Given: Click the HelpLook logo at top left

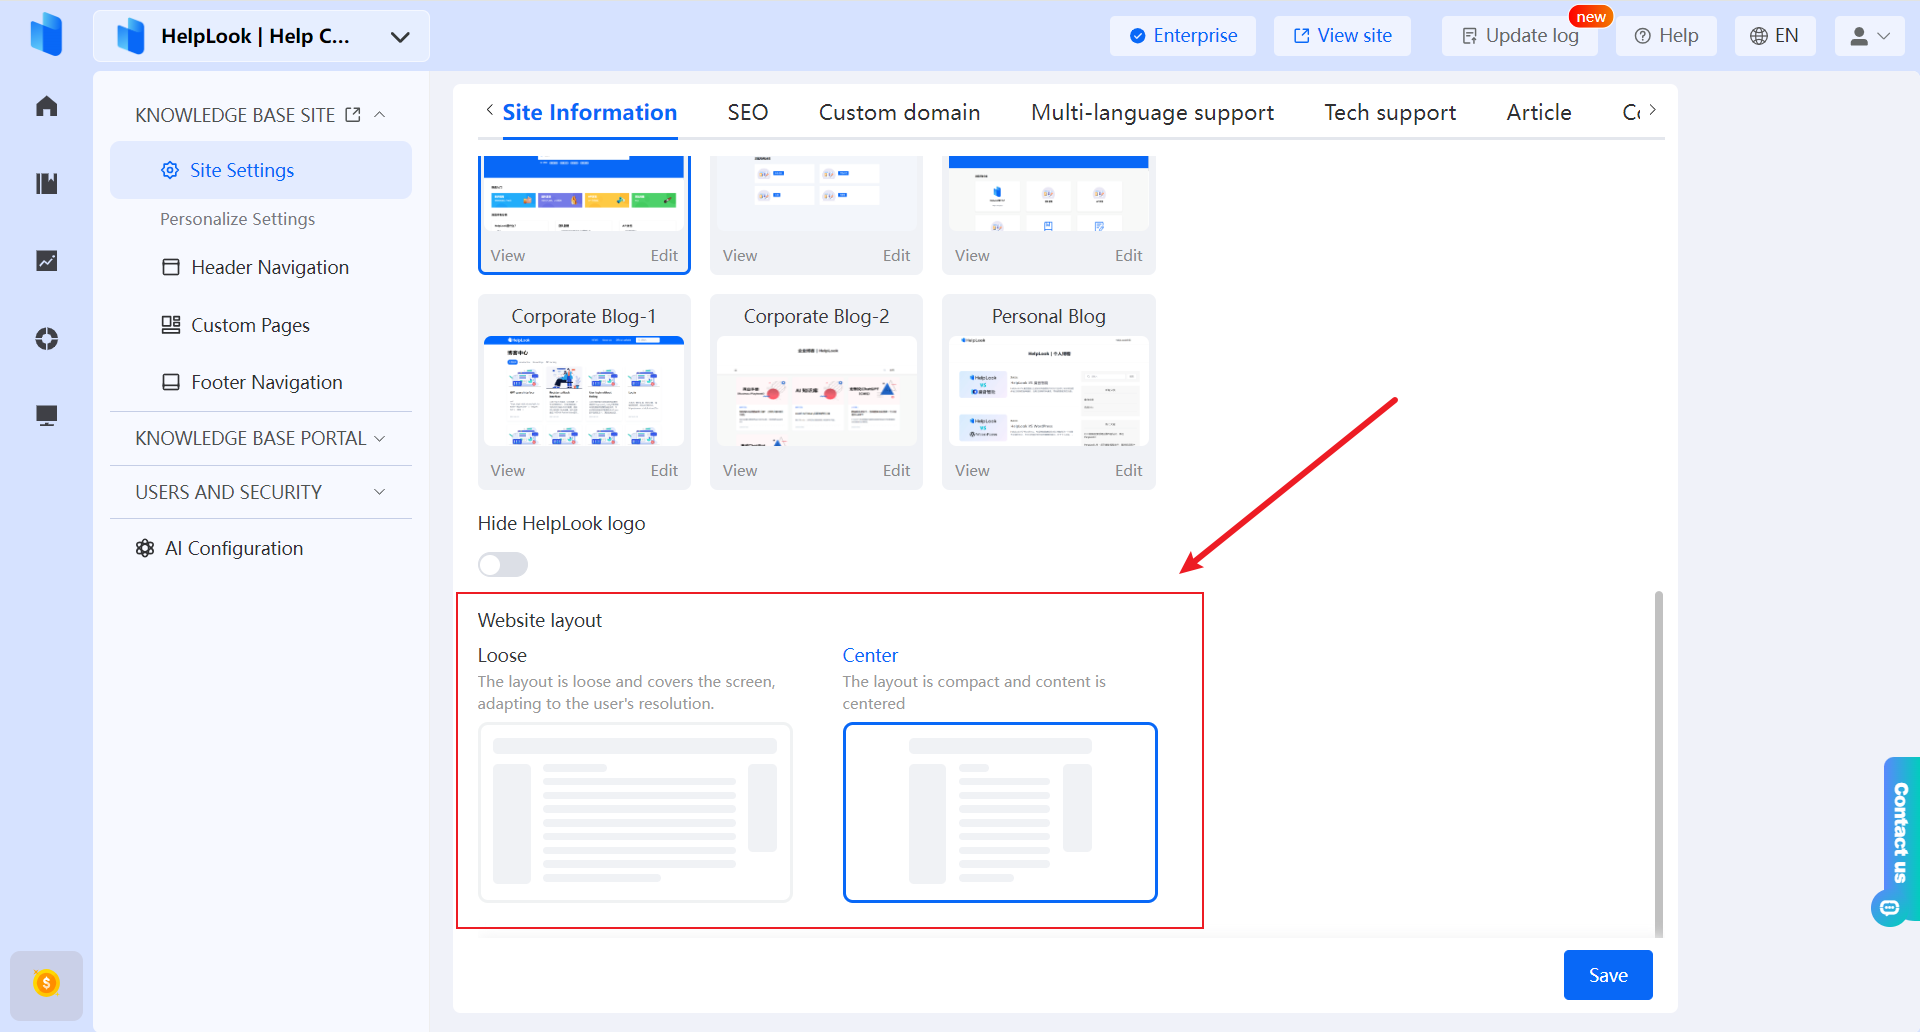Looking at the screenshot, I should coord(46,35).
